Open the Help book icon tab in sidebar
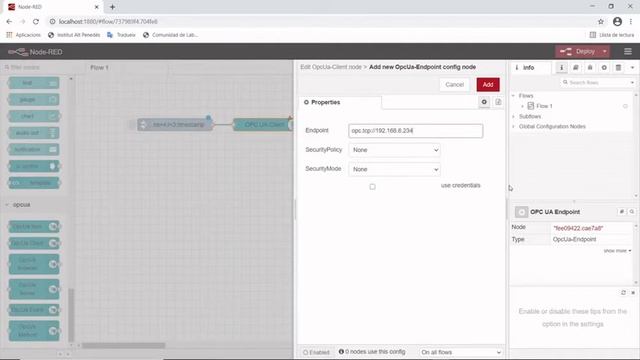640x360 pixels. 576,68
